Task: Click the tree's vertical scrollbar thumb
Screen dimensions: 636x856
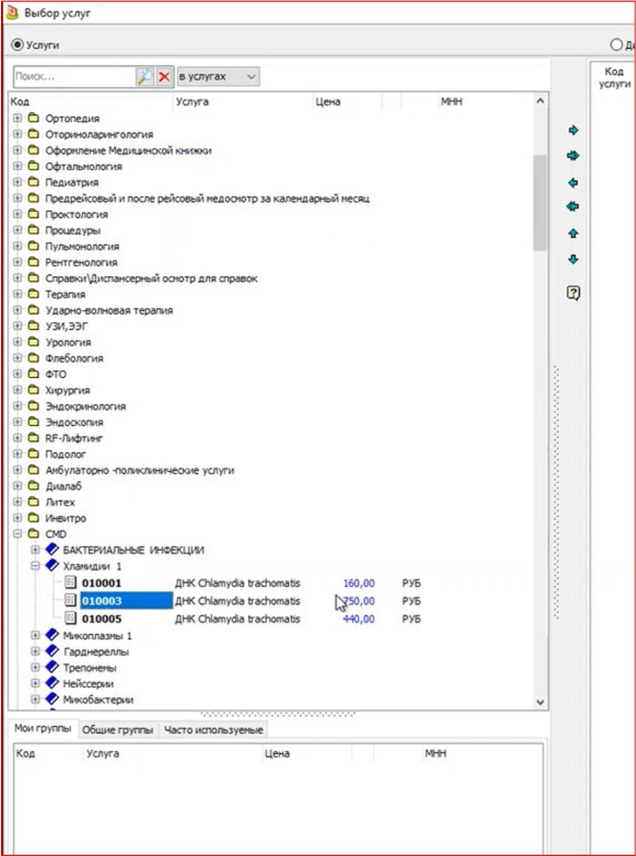Action: [540, 200]
